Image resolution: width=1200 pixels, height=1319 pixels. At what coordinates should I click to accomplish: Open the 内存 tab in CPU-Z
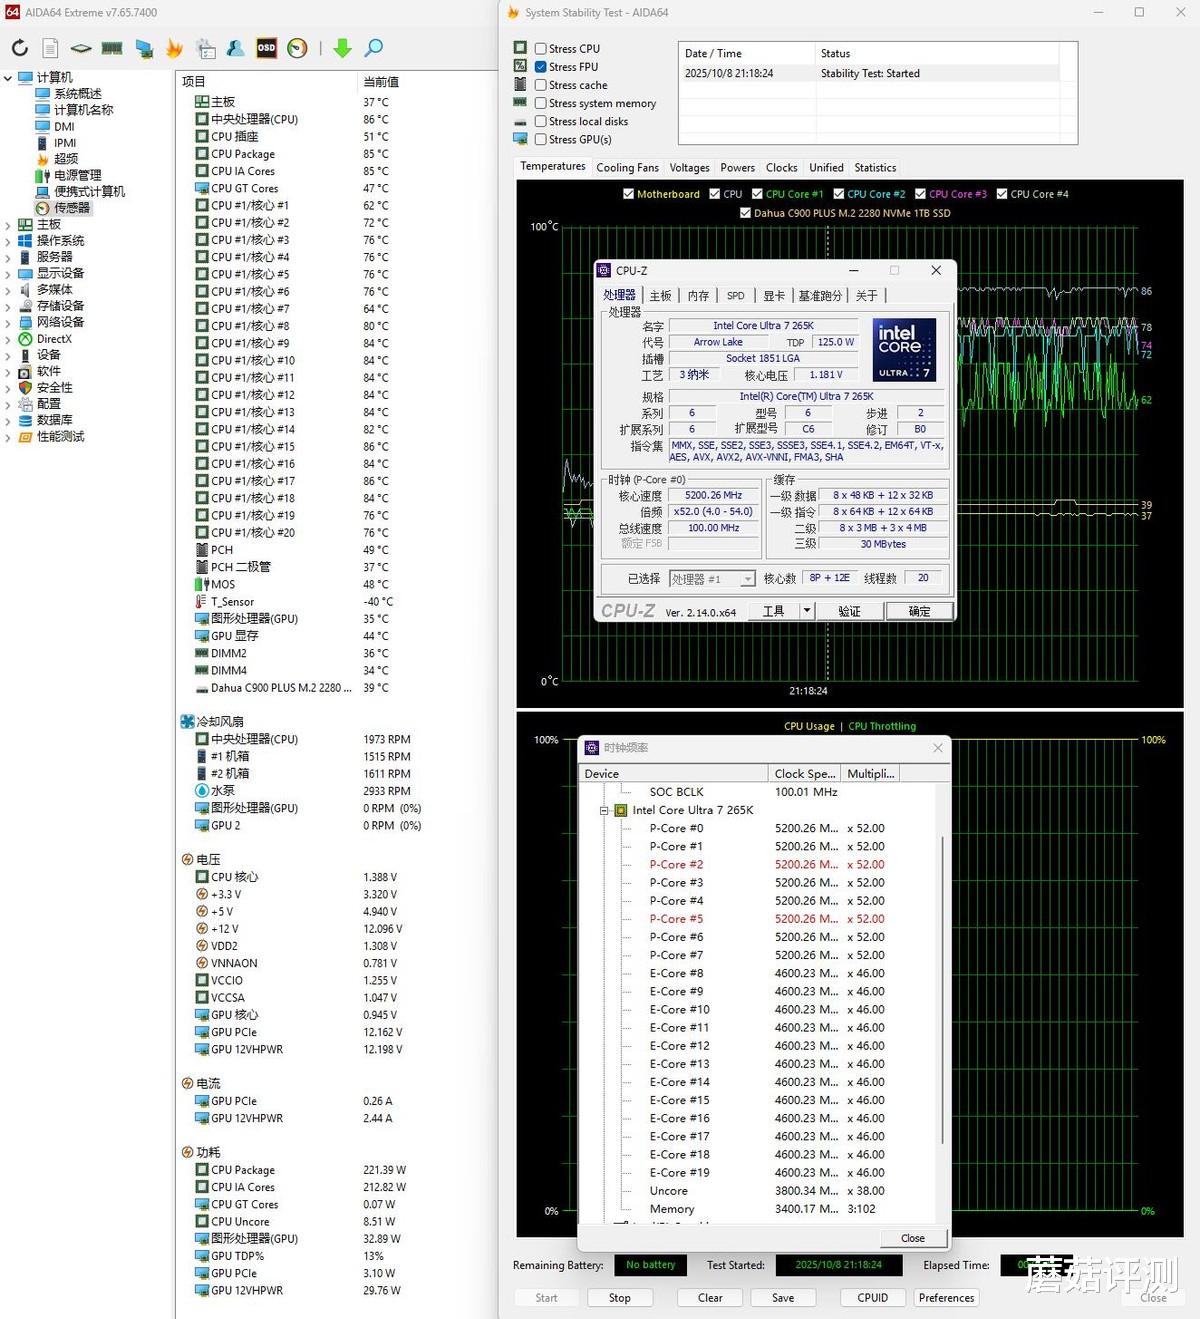(698, 296)
